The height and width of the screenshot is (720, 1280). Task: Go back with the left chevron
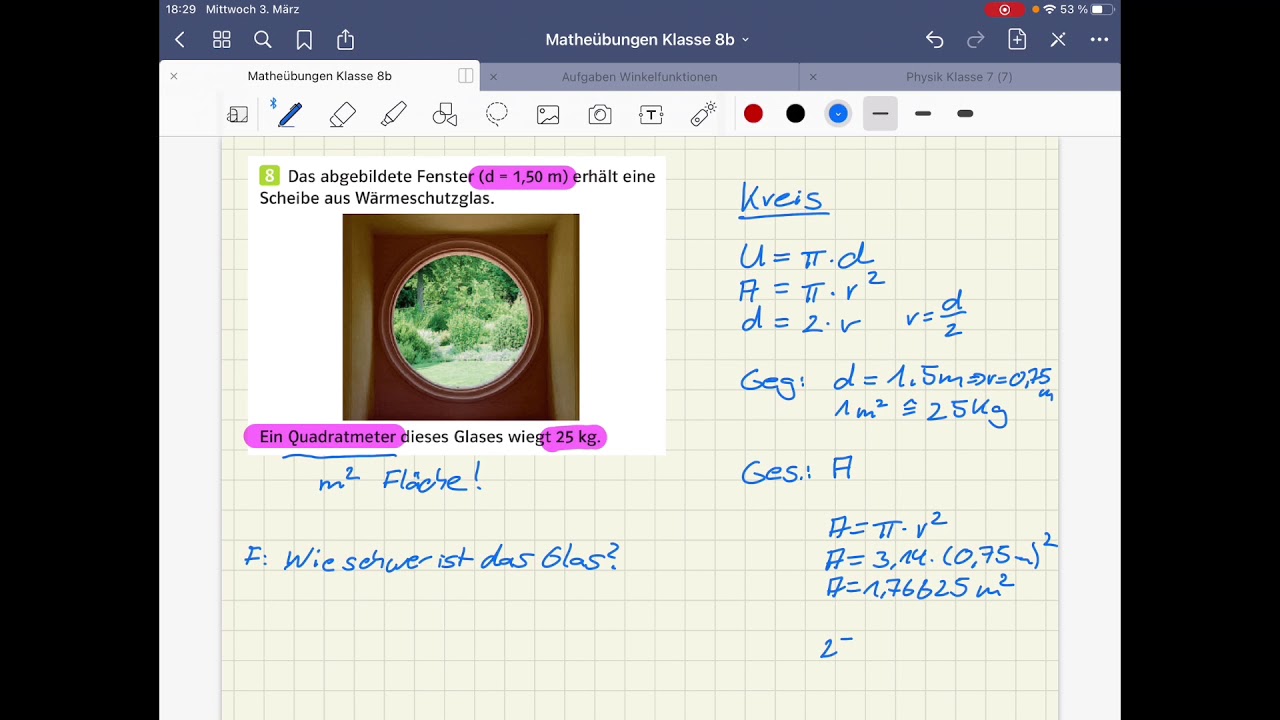tap(180, 40)
